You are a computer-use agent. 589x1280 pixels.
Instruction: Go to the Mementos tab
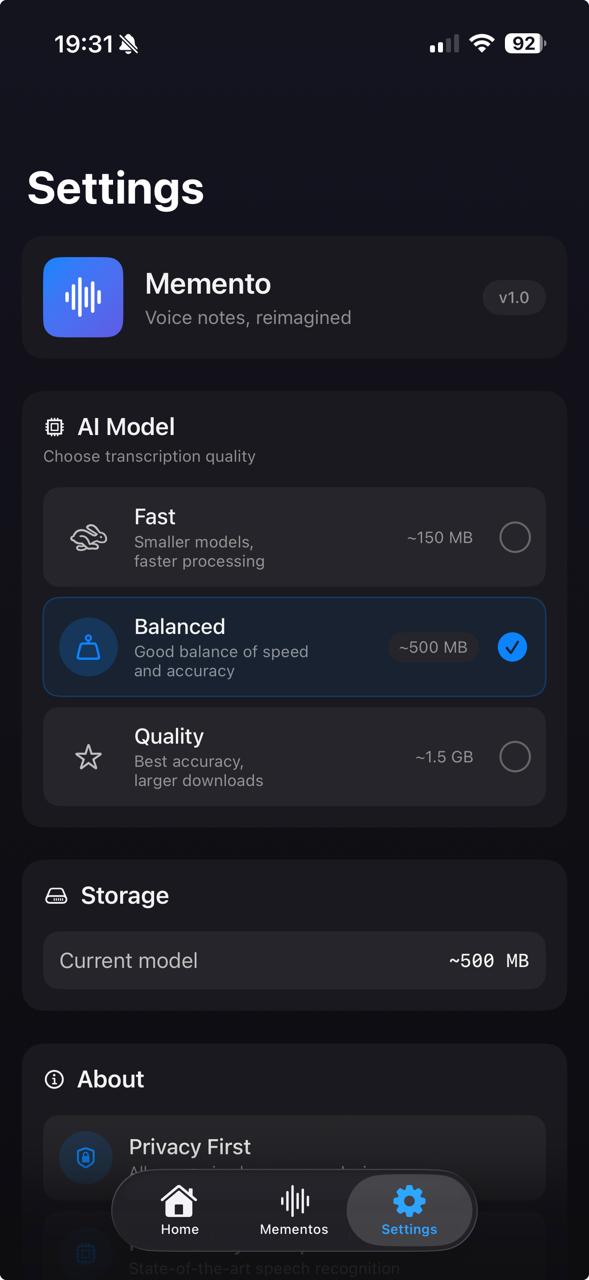[293, 1210]
